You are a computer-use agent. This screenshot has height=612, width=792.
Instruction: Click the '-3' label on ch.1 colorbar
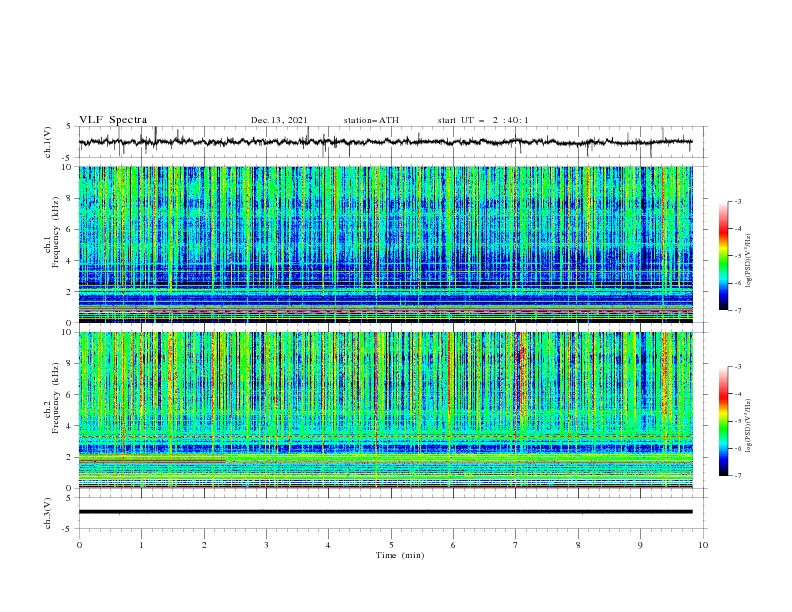point(737,201)
